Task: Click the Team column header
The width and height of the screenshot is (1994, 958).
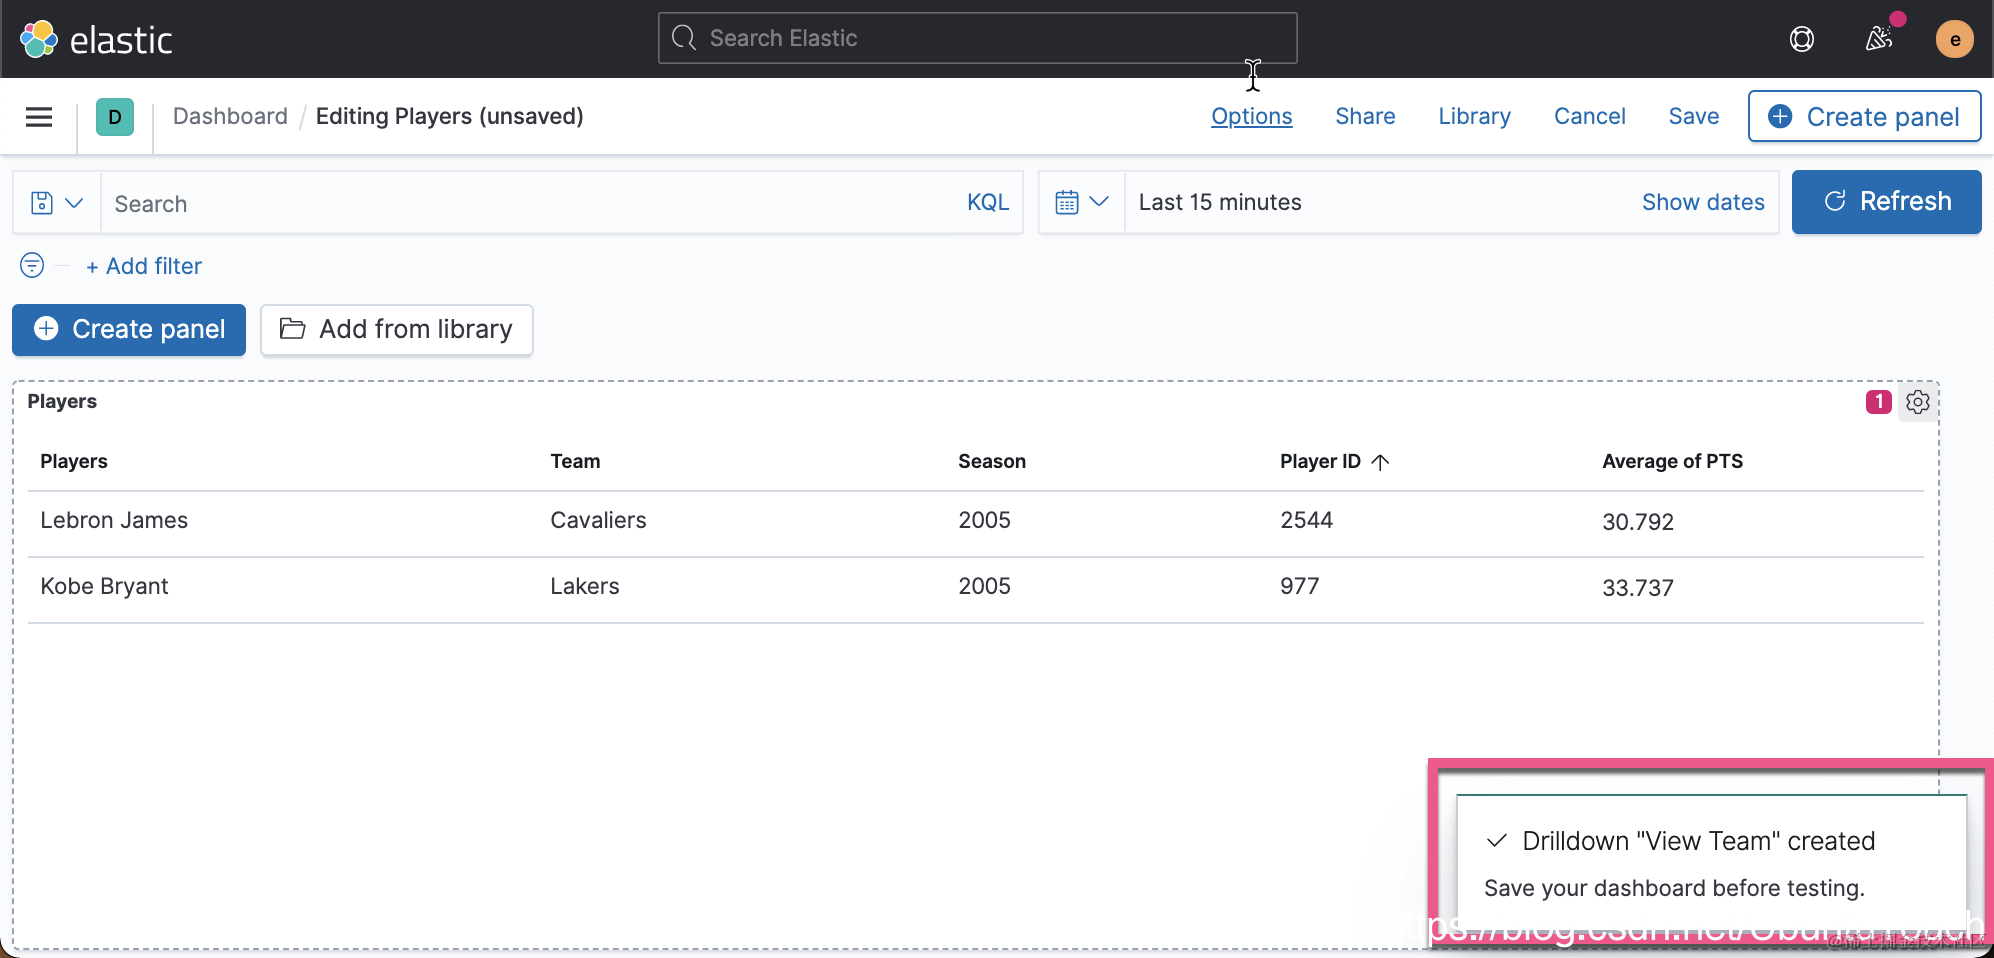Action: 575,461
